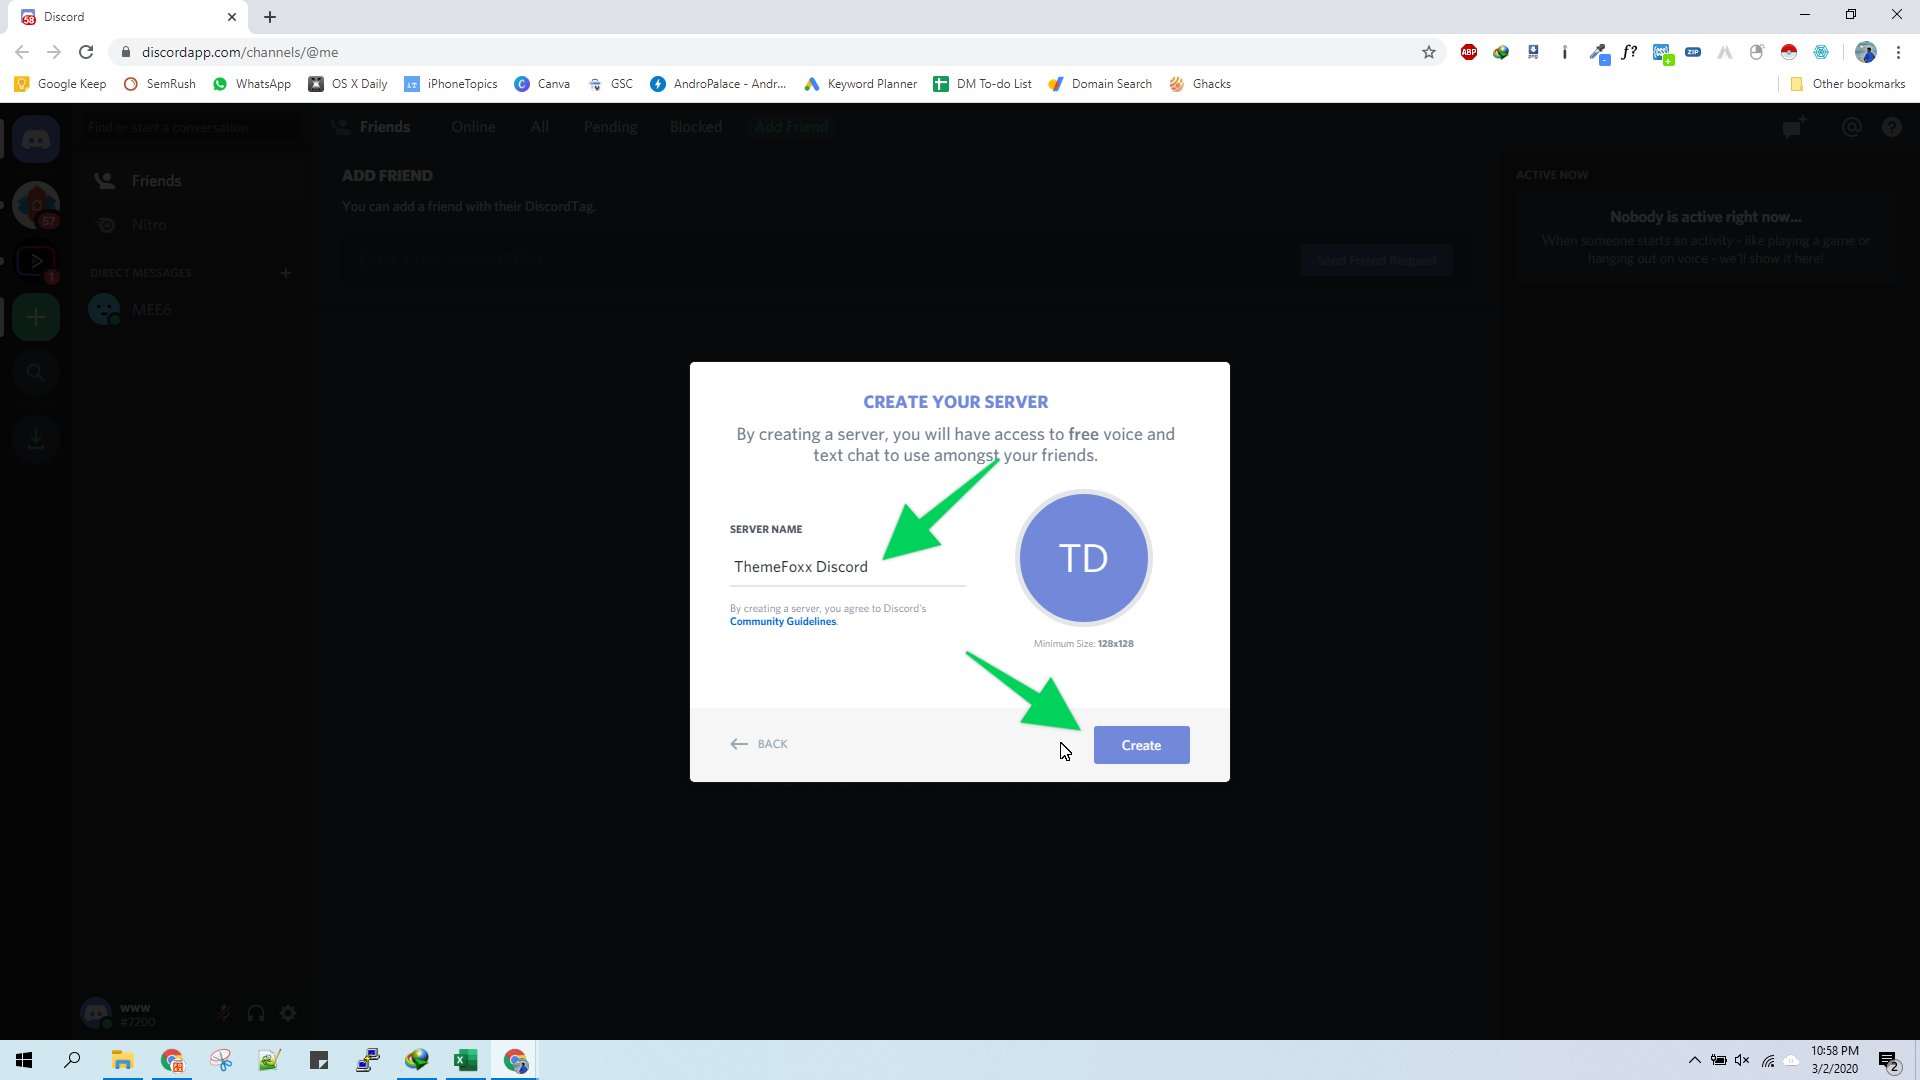Open the Help question mark icon
The width and height of the screenshot is (1920, 1080).
pos(1892,127)
